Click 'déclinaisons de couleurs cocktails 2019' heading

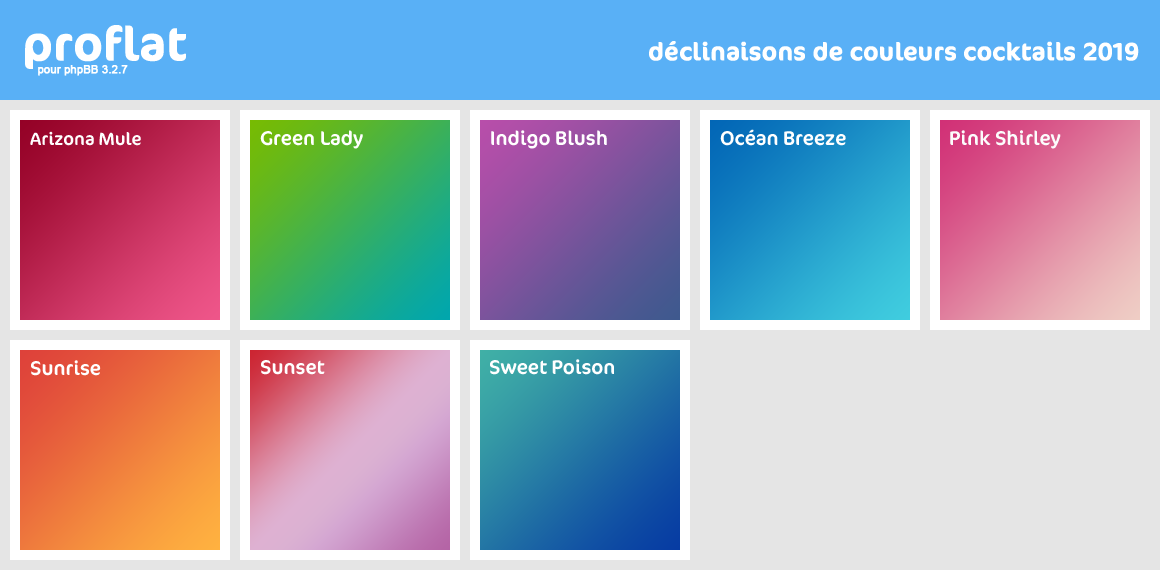894,52
